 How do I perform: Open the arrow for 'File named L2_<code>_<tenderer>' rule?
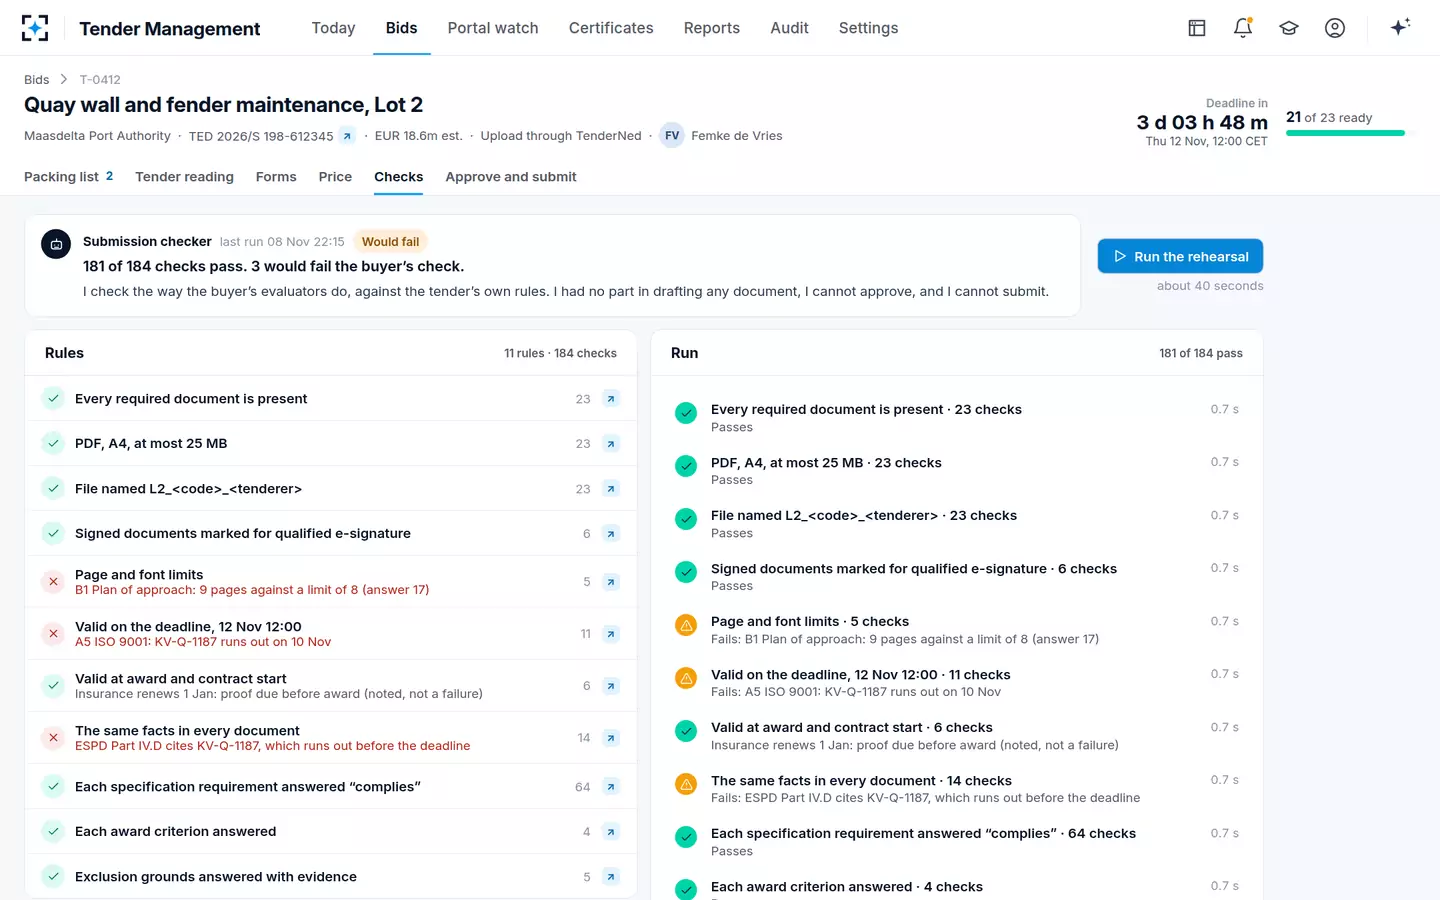click(x=611, y=489)
